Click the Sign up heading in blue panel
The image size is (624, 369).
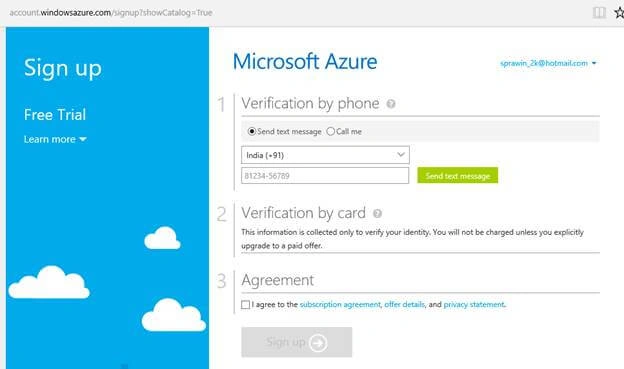point(63,68)
